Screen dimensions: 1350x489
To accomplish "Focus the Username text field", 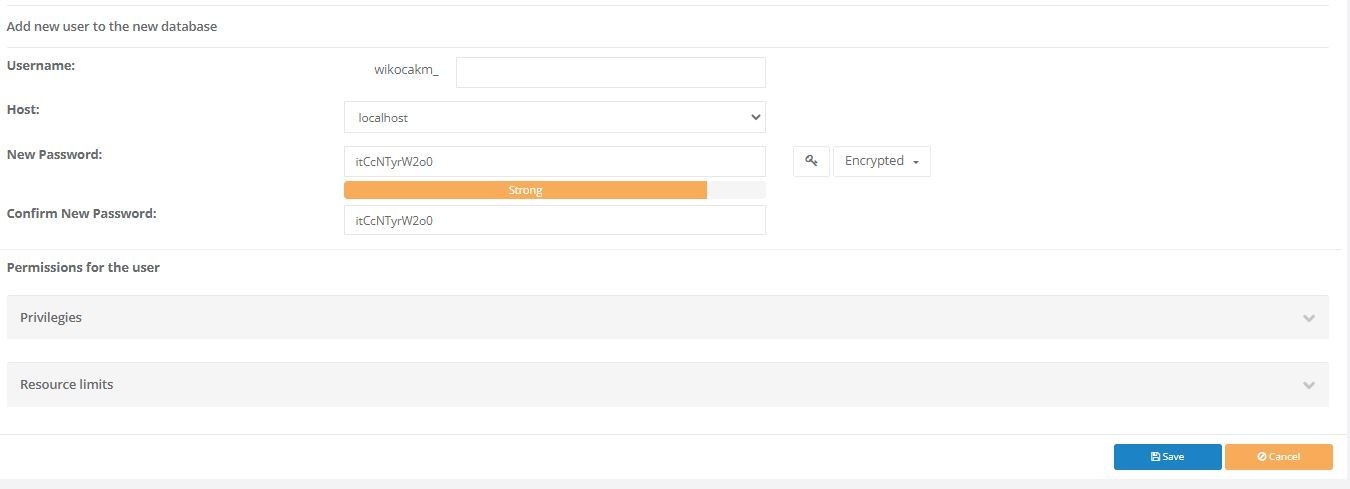I will [610, 72].
